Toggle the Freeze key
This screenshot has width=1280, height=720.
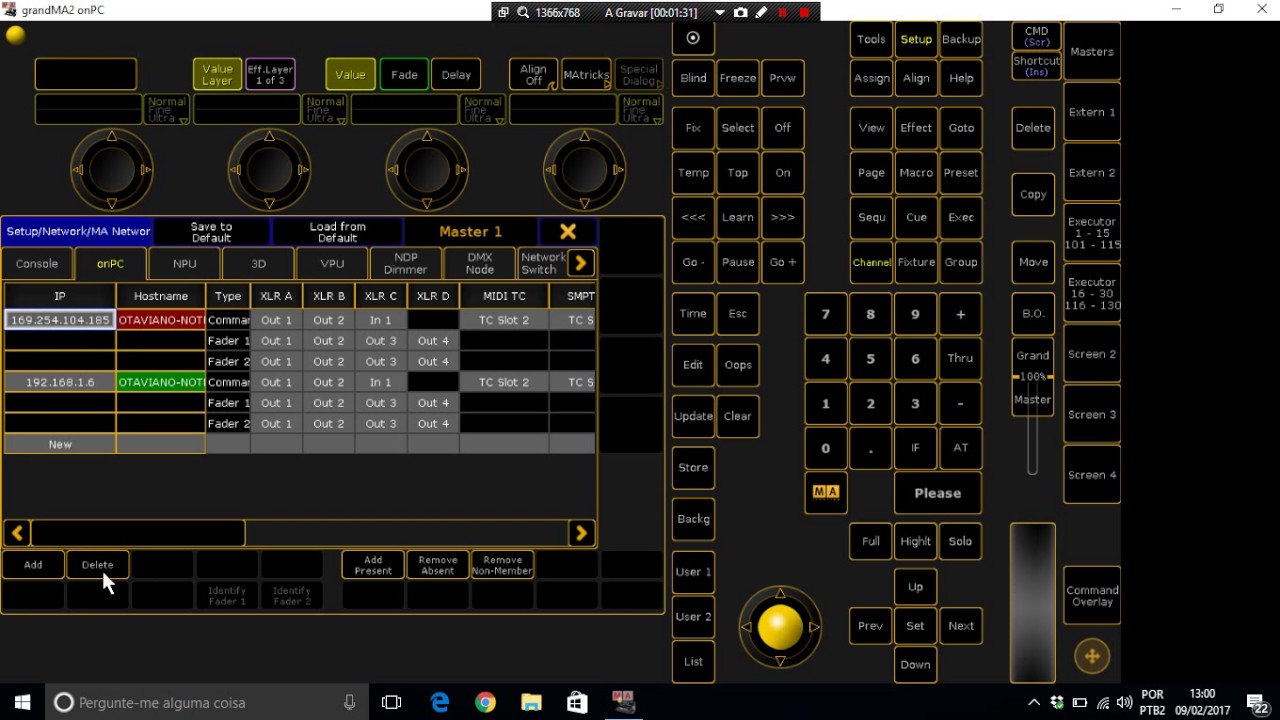(x=738, y=78)
